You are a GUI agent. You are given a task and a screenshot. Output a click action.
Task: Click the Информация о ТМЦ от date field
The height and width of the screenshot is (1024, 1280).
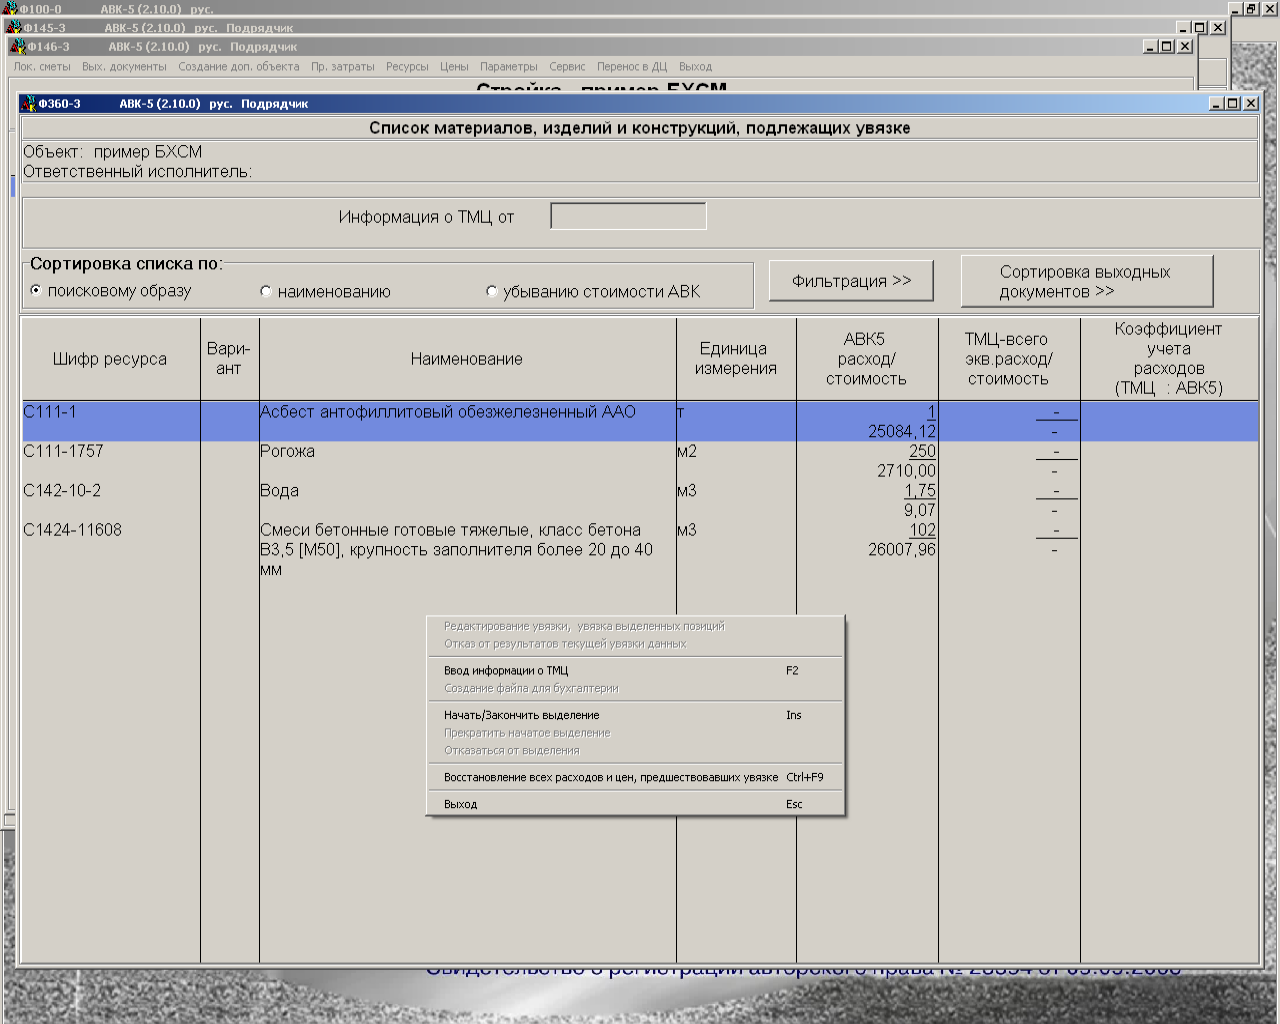(x=628, y=216)
